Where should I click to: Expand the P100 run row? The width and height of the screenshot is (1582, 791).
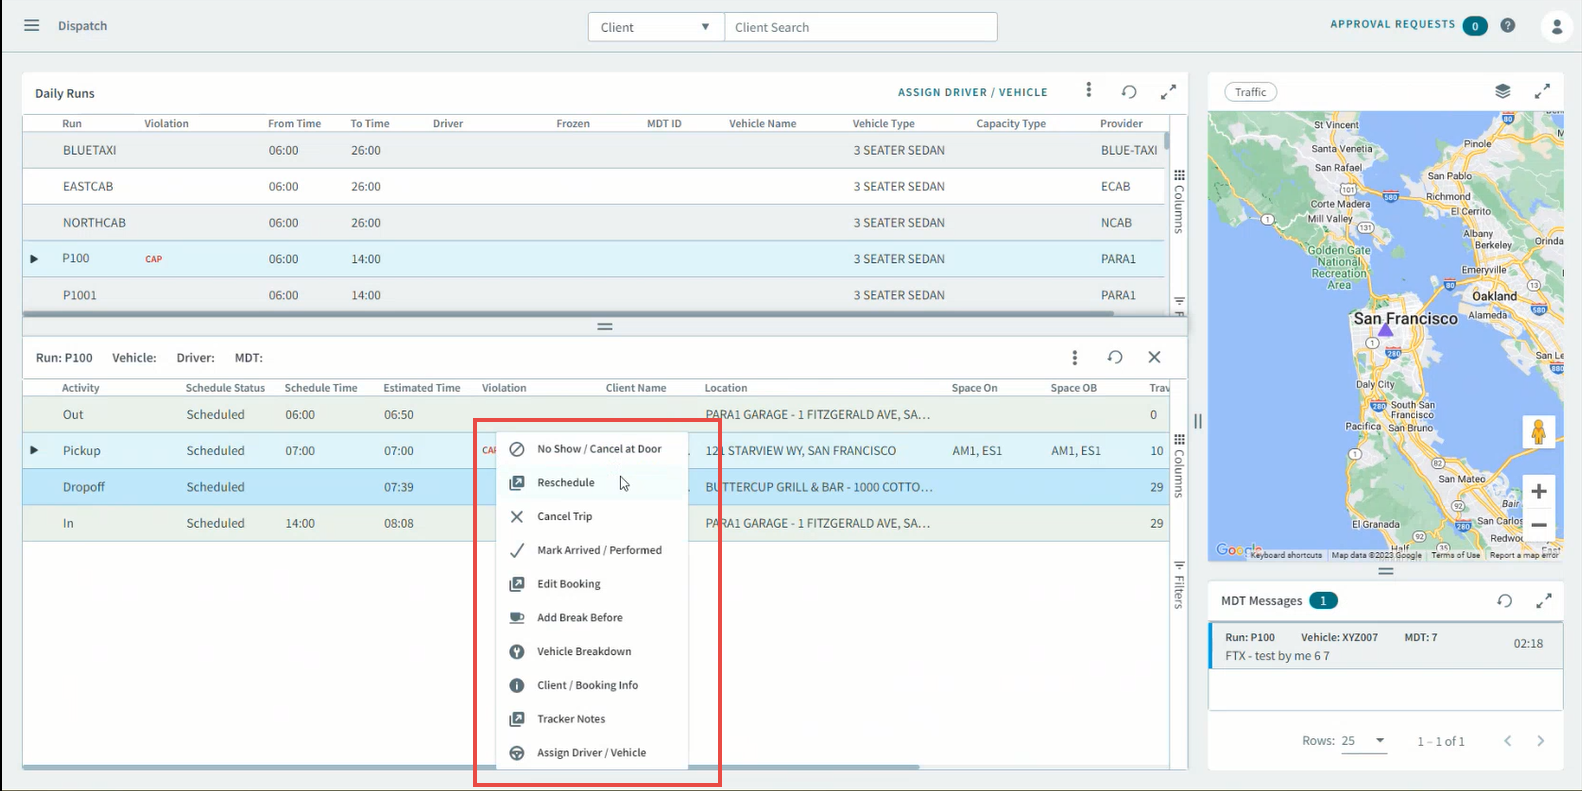[x=34, y=259]
